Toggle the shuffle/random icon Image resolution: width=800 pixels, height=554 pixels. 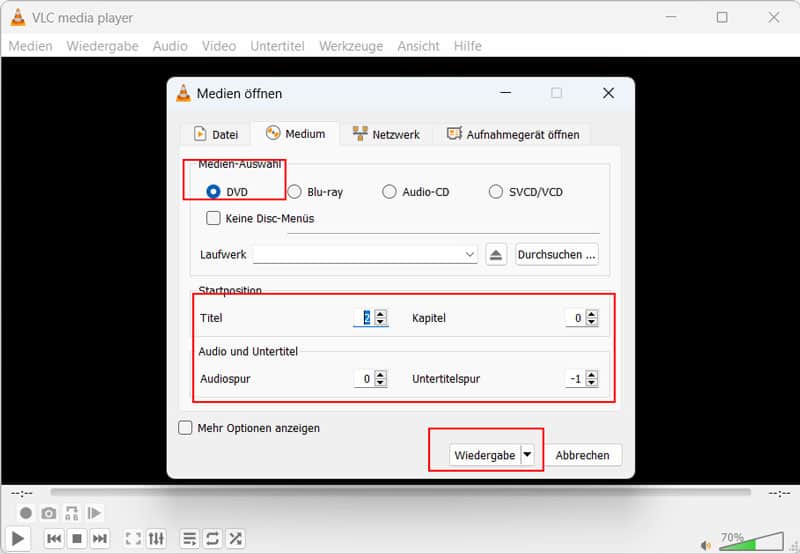235,538
